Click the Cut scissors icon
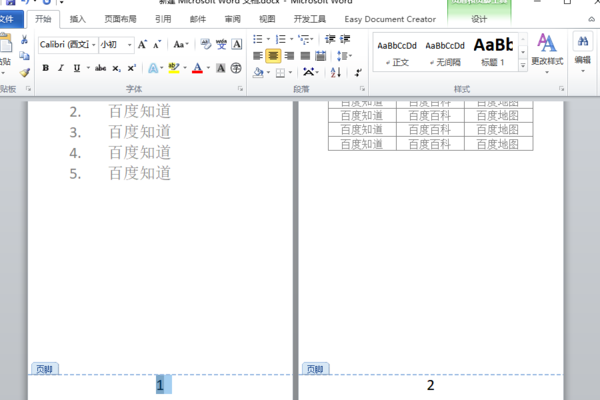 pyautogui.click(x=24, y=39)
